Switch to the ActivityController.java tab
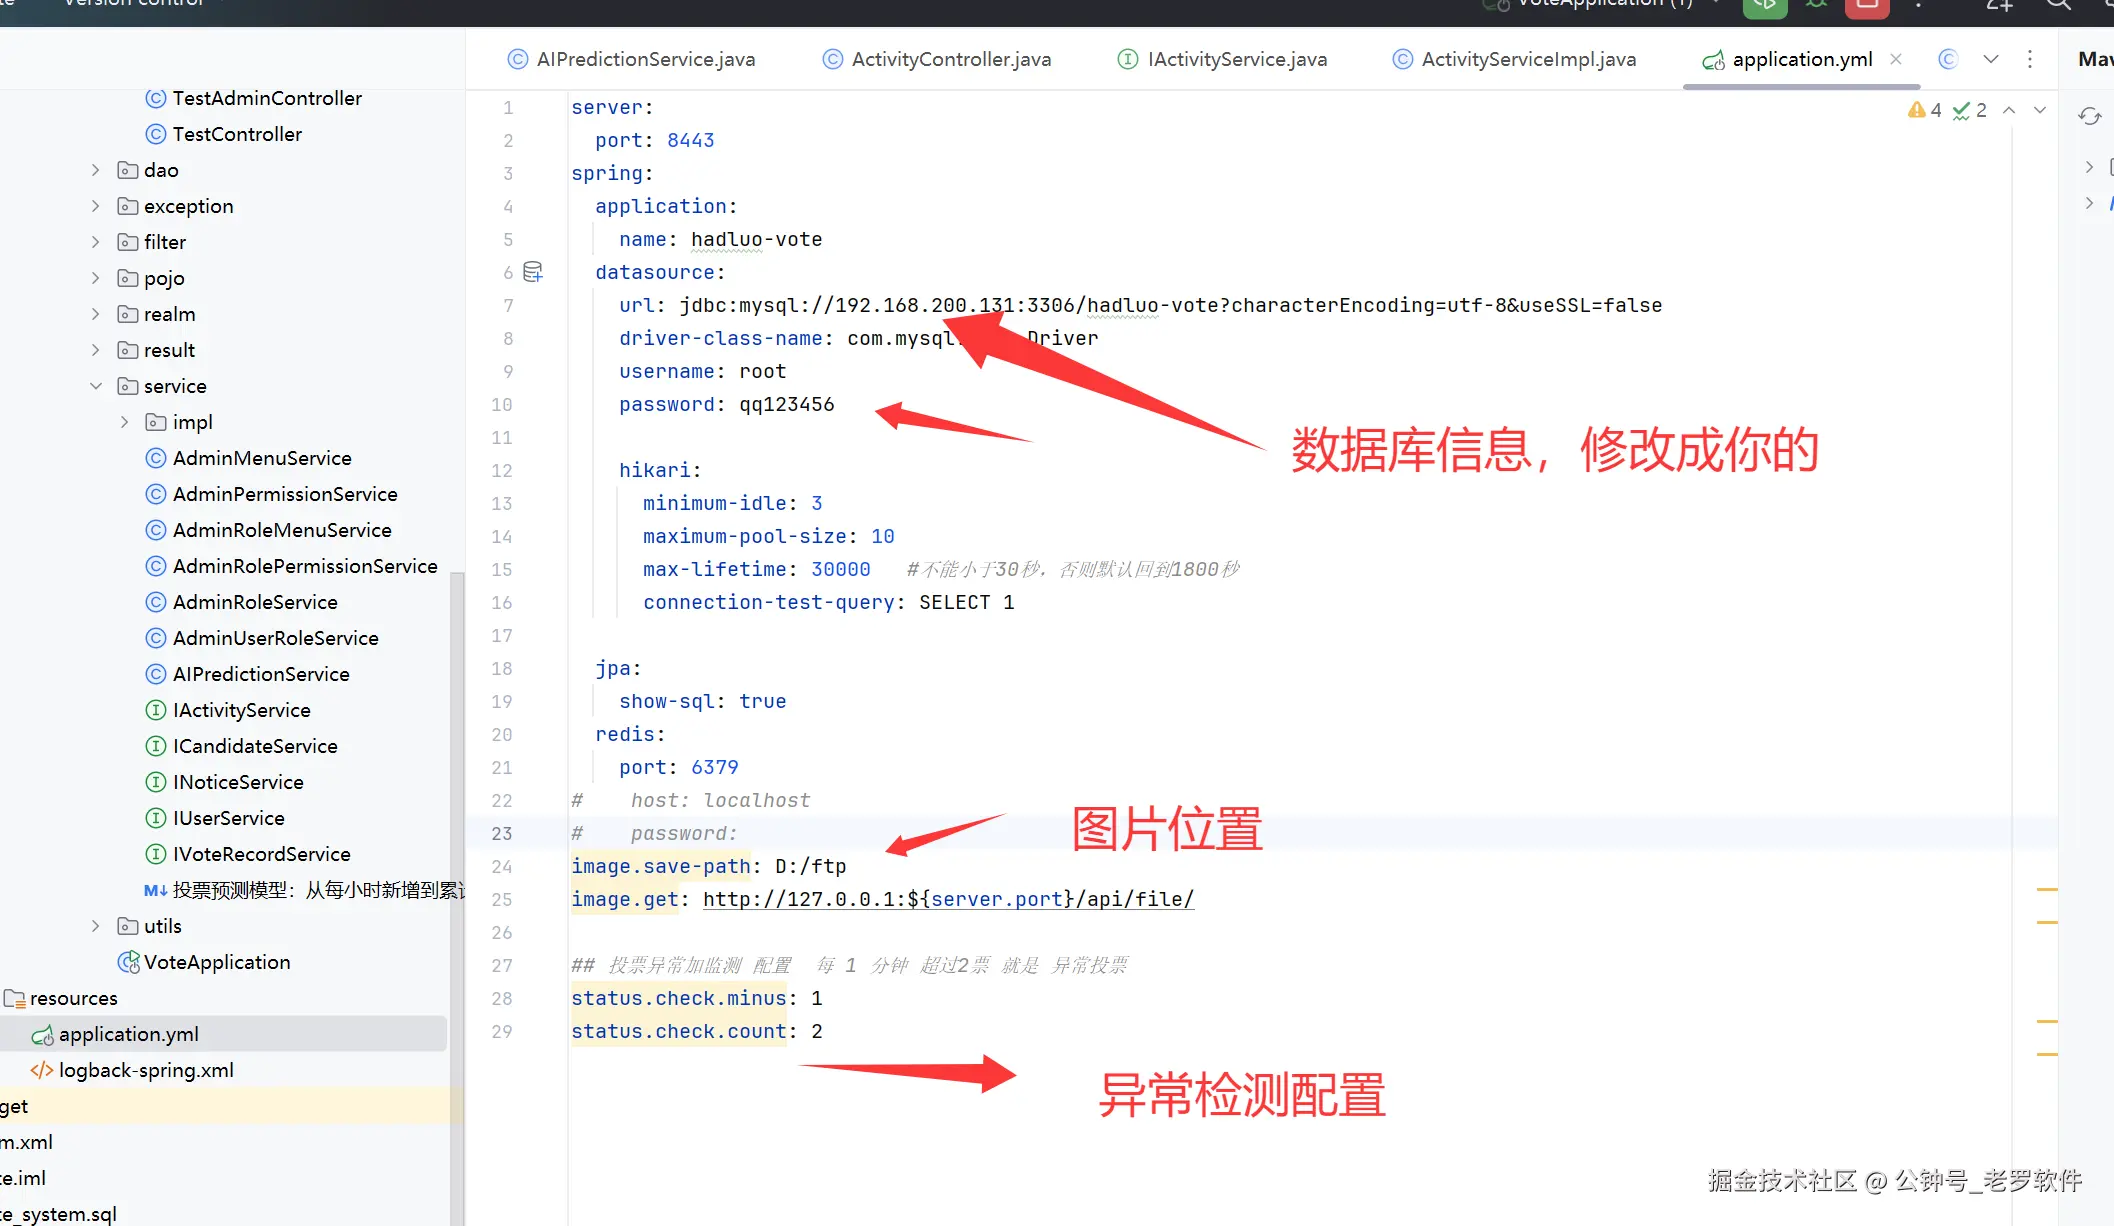 937,59
